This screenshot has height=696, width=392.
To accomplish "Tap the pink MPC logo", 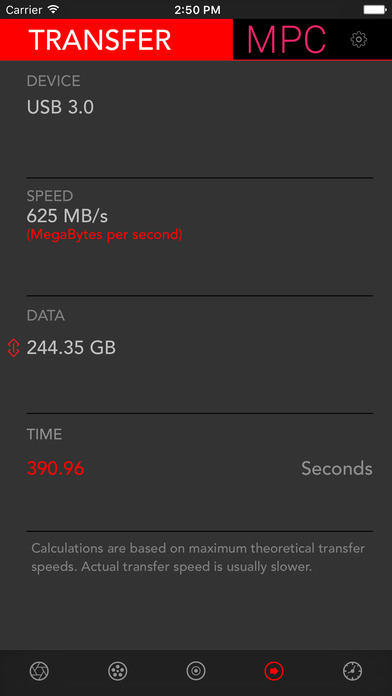I will tap(286, 40).
